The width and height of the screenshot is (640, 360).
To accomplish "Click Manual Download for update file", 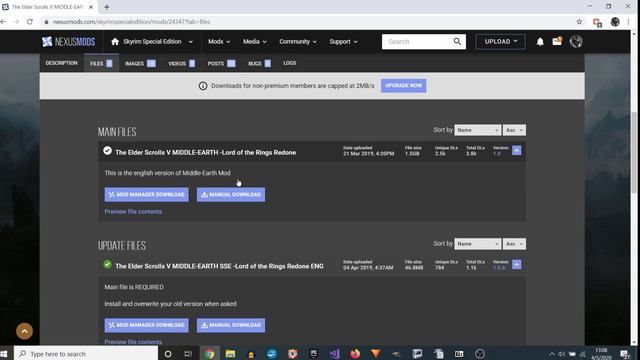I will tap(231, 325).
